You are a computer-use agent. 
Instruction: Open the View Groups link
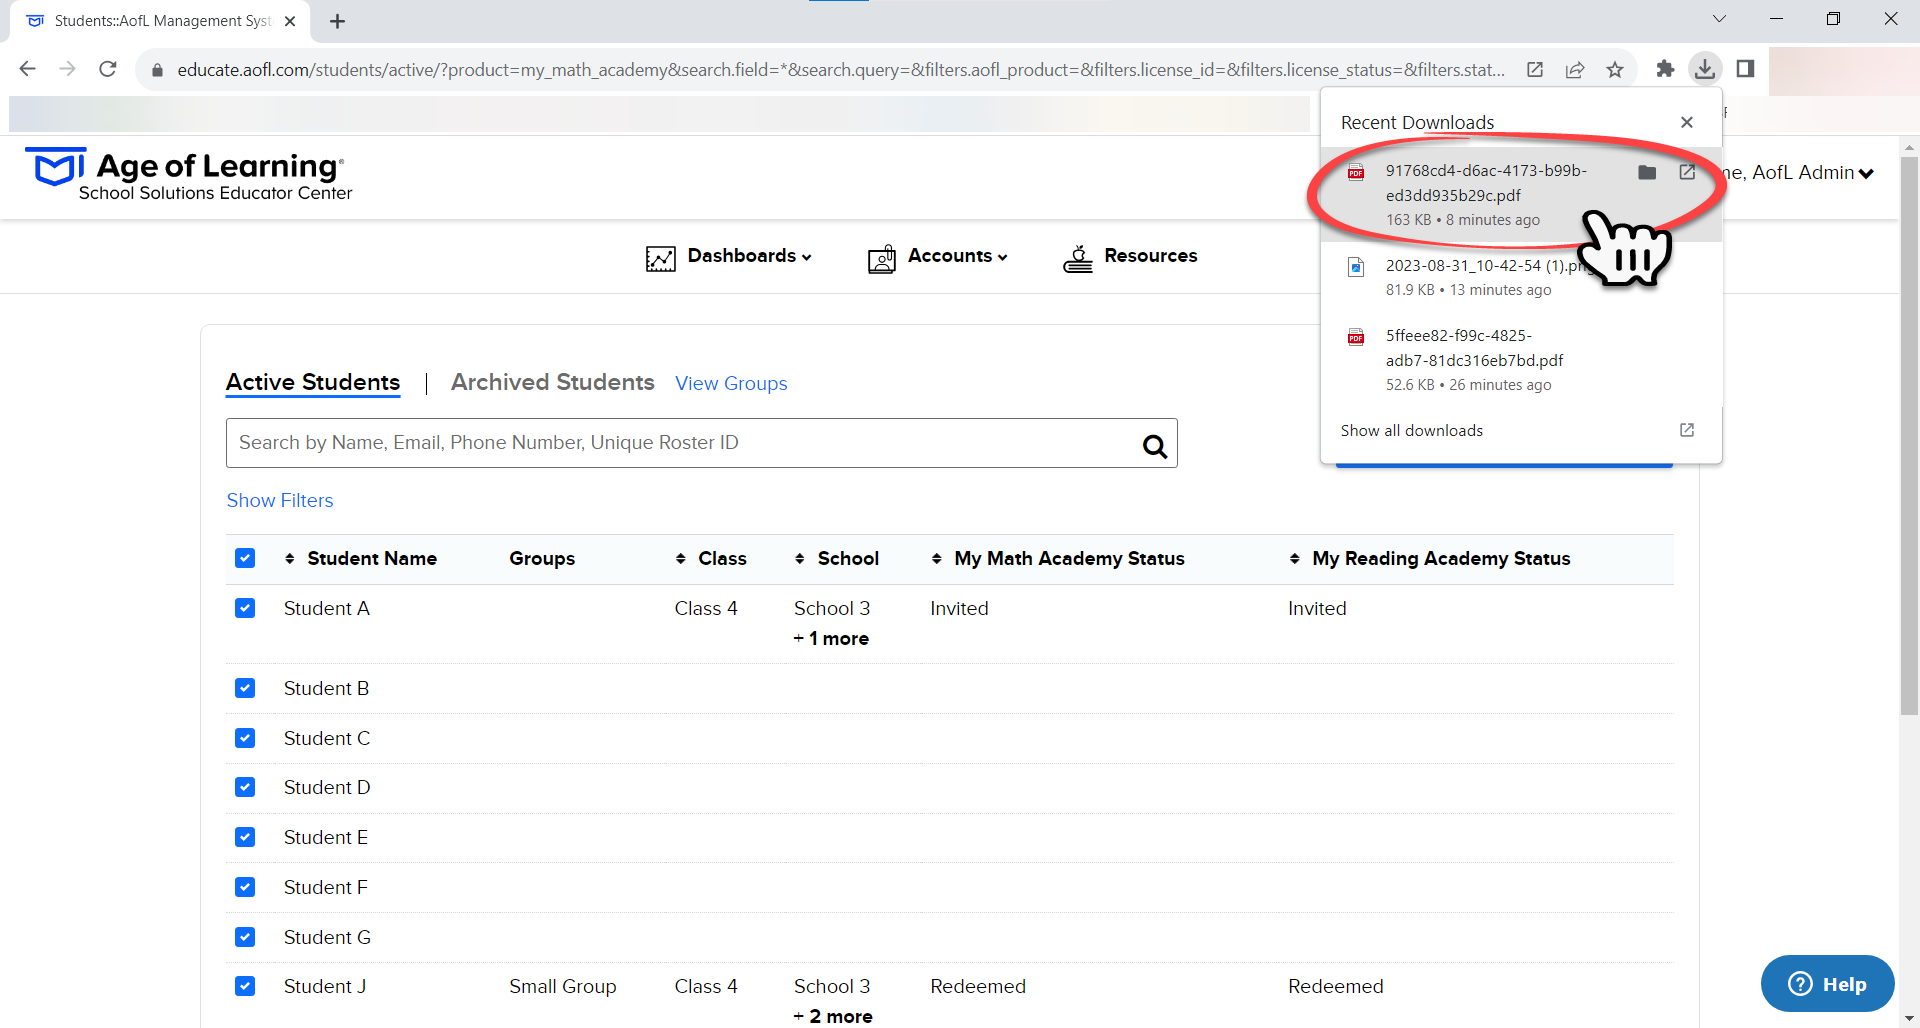[731, 383]
